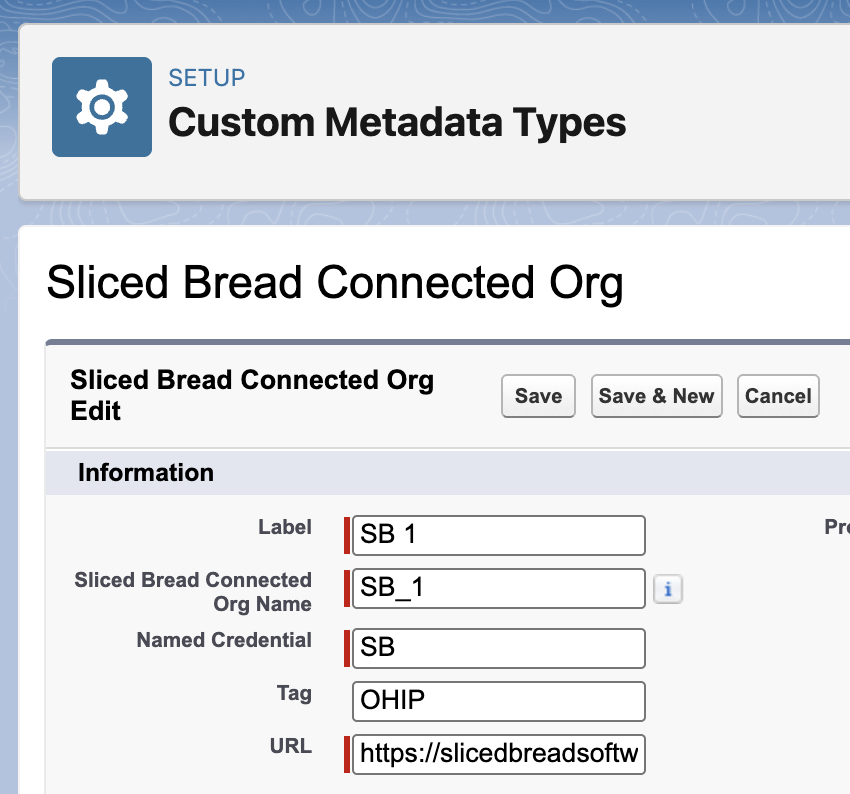This screenshot has height=794, width=850.
Task: Click the SETUP breadcrumb text
Action: point(207,78)
